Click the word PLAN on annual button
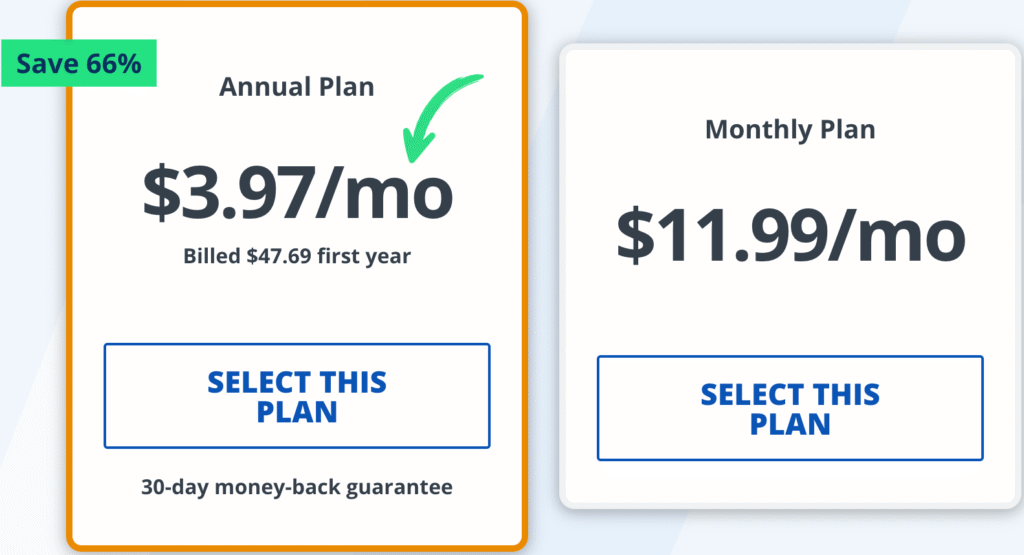 point(297,411)
